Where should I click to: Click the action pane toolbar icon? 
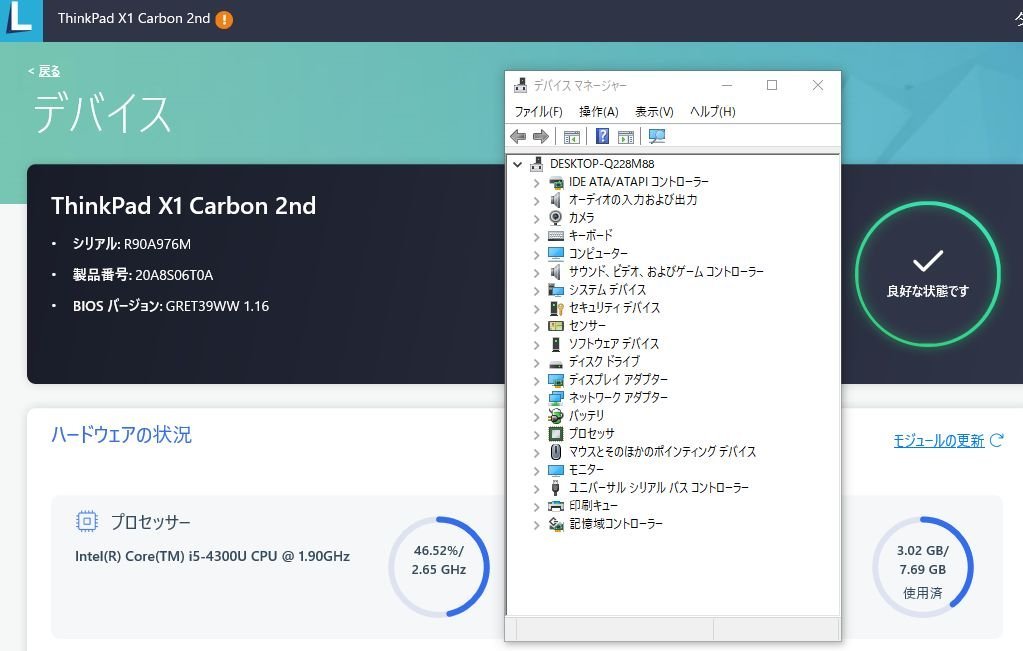pos(626,136)
